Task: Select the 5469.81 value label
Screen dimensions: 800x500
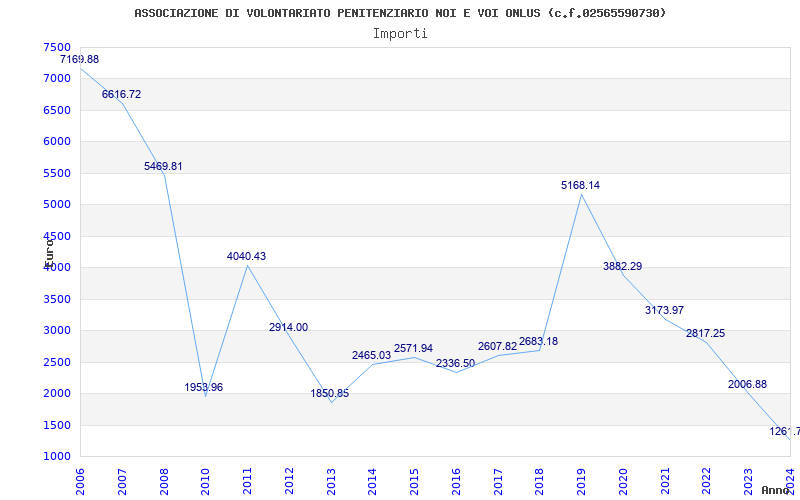Action: [x=163, y=166]
